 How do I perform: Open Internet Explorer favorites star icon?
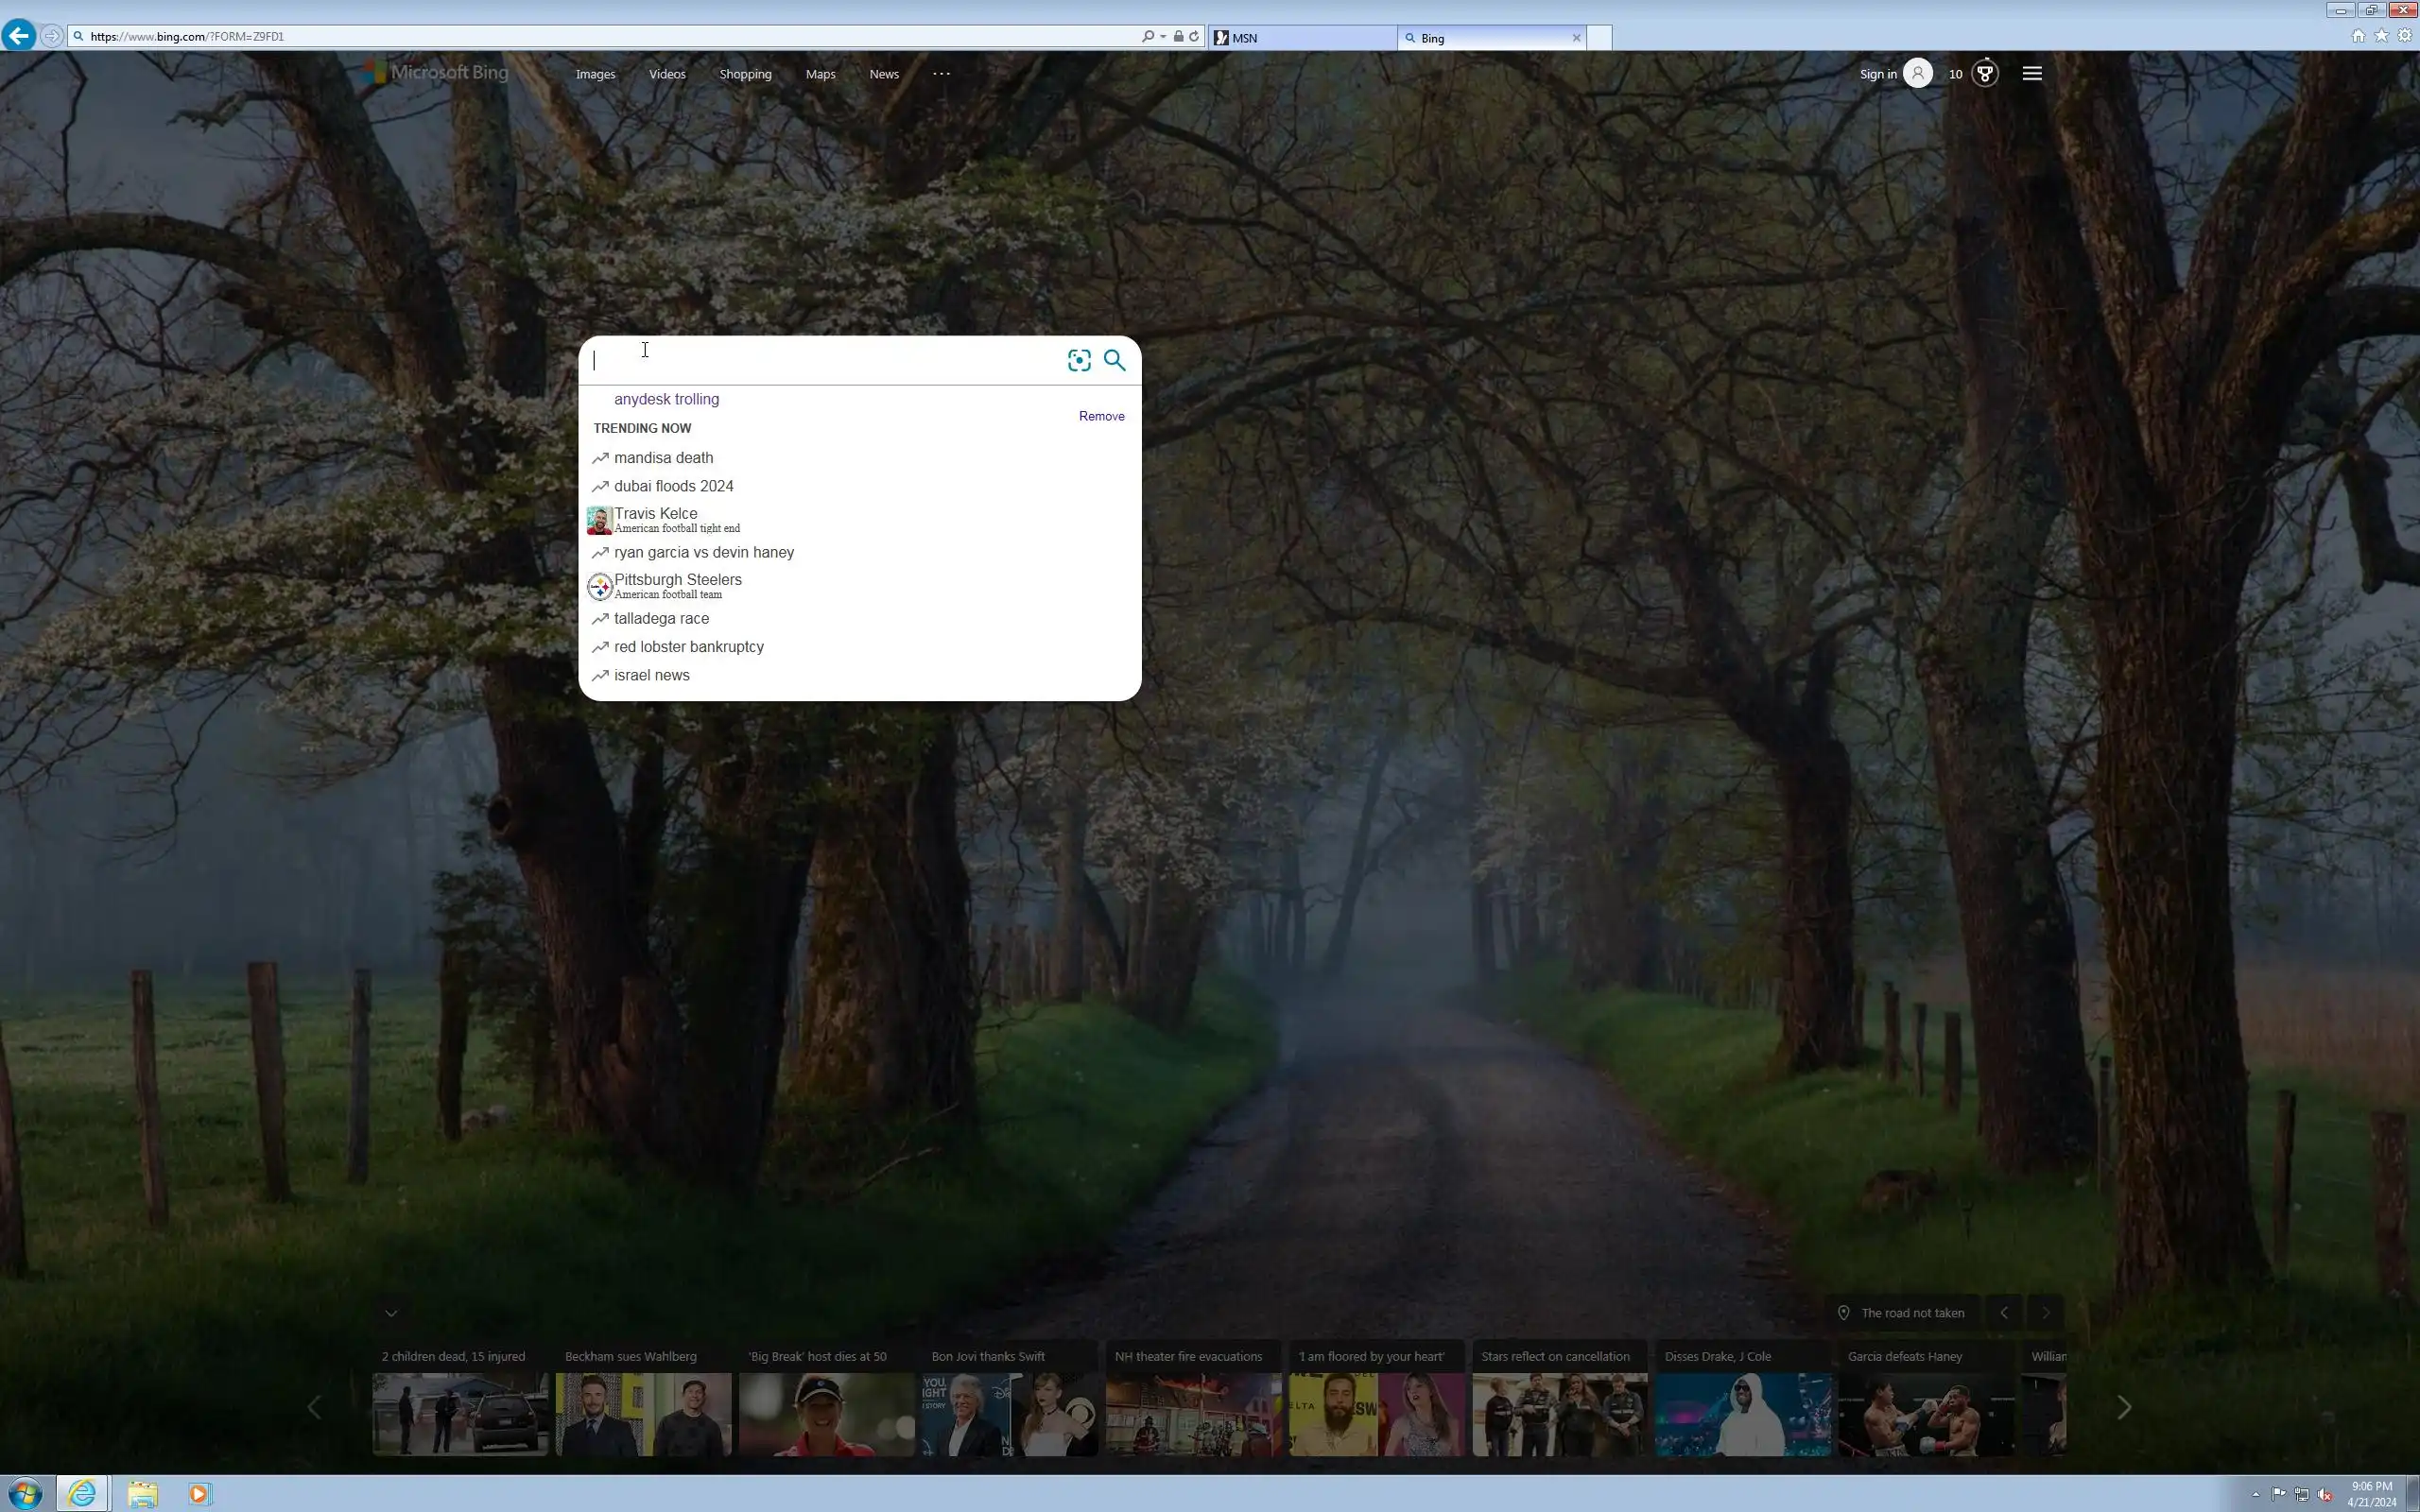pos(2381,36)
